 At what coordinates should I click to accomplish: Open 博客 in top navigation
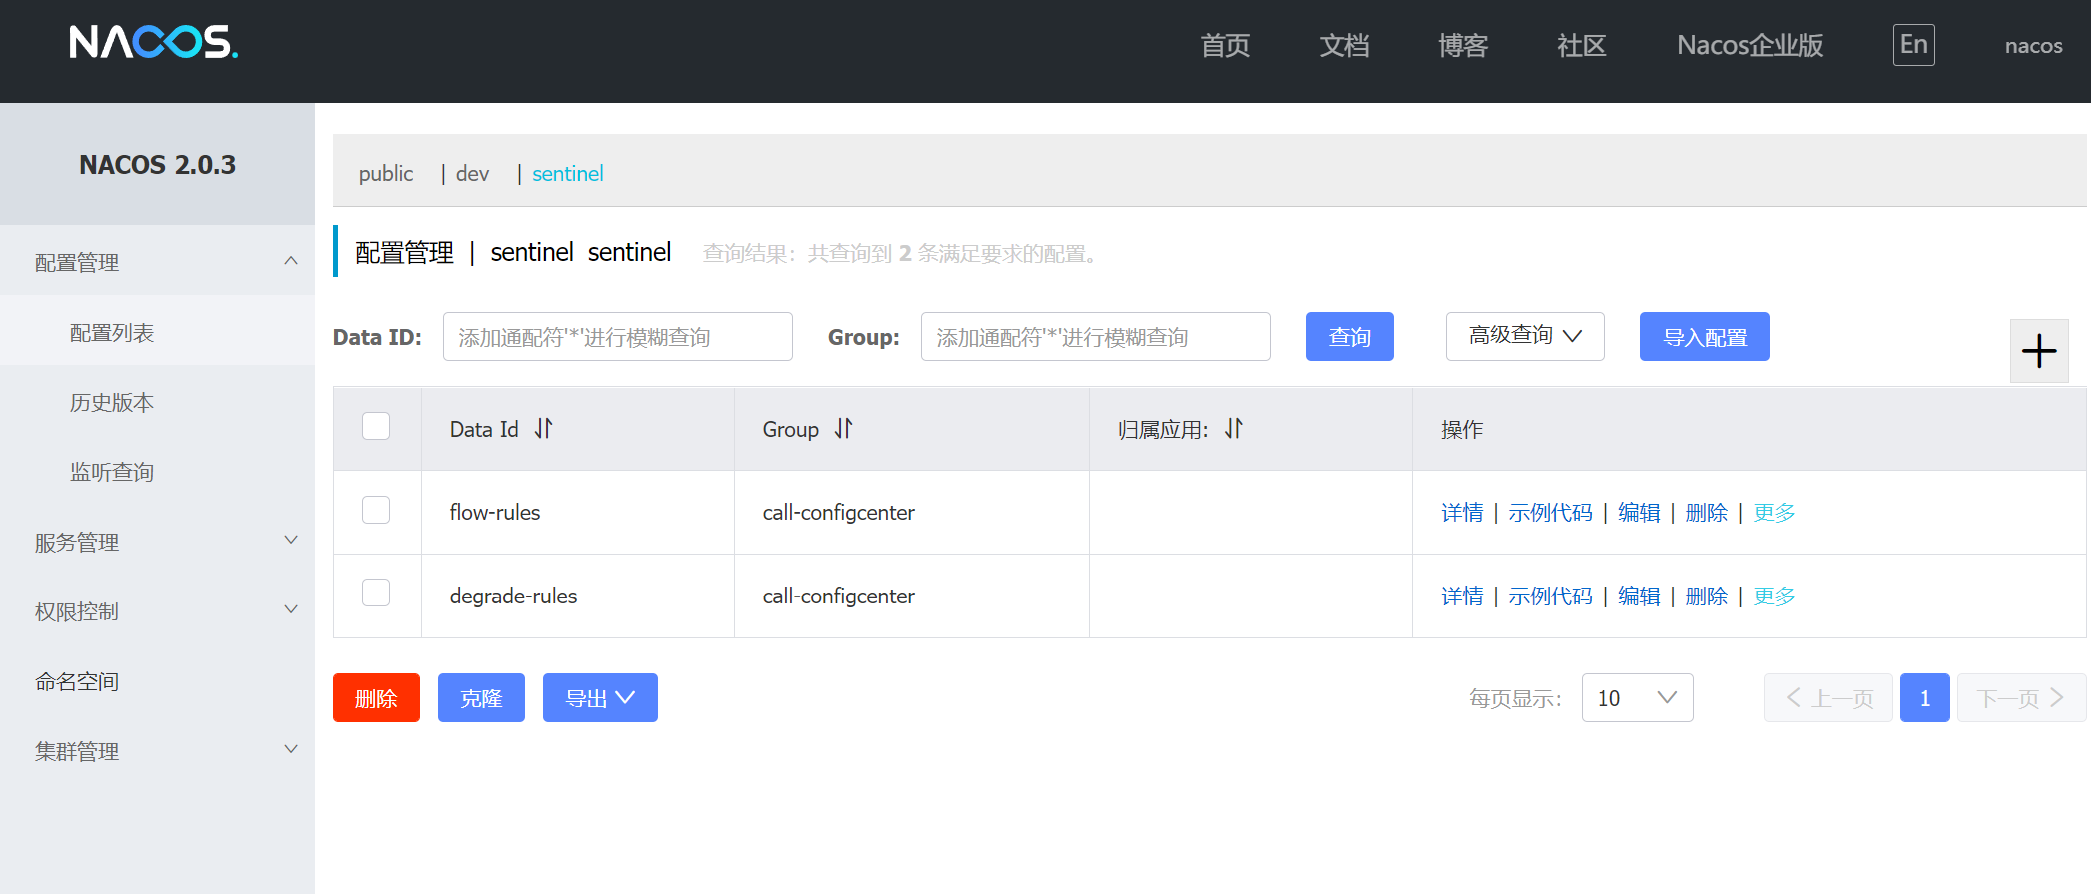click(1463, 45)
